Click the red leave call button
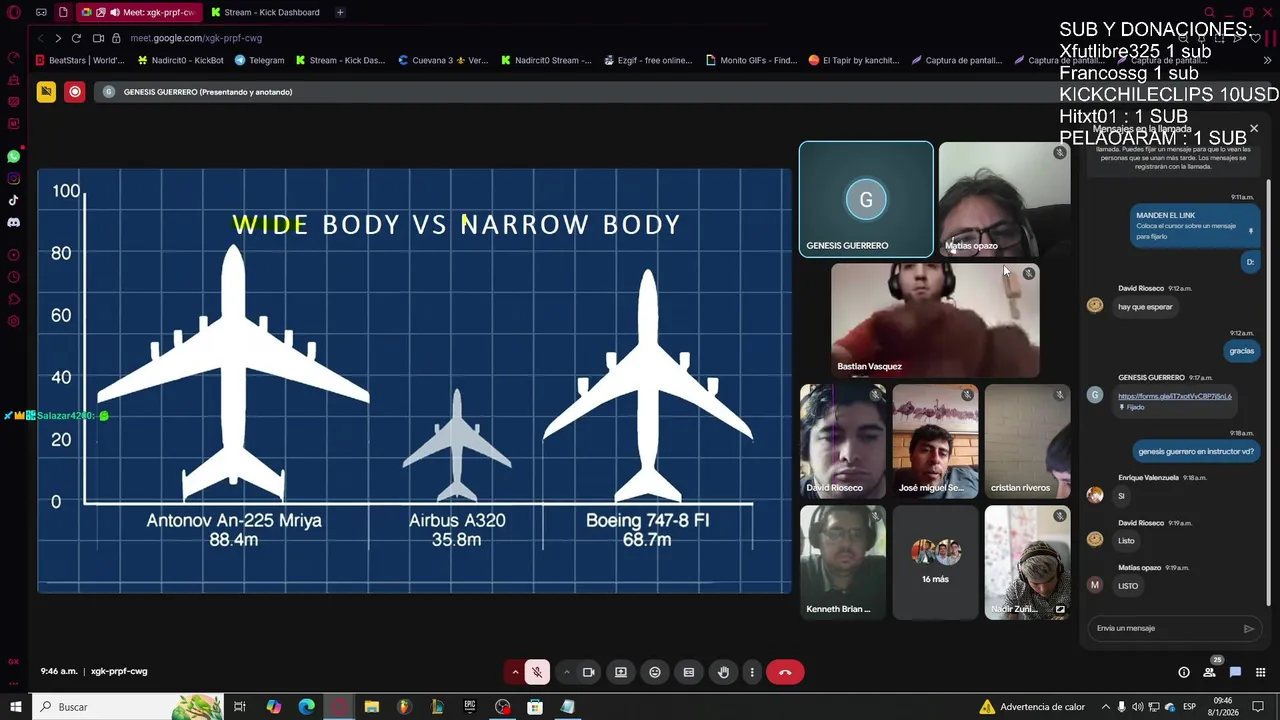 click(x=785, y=672)
